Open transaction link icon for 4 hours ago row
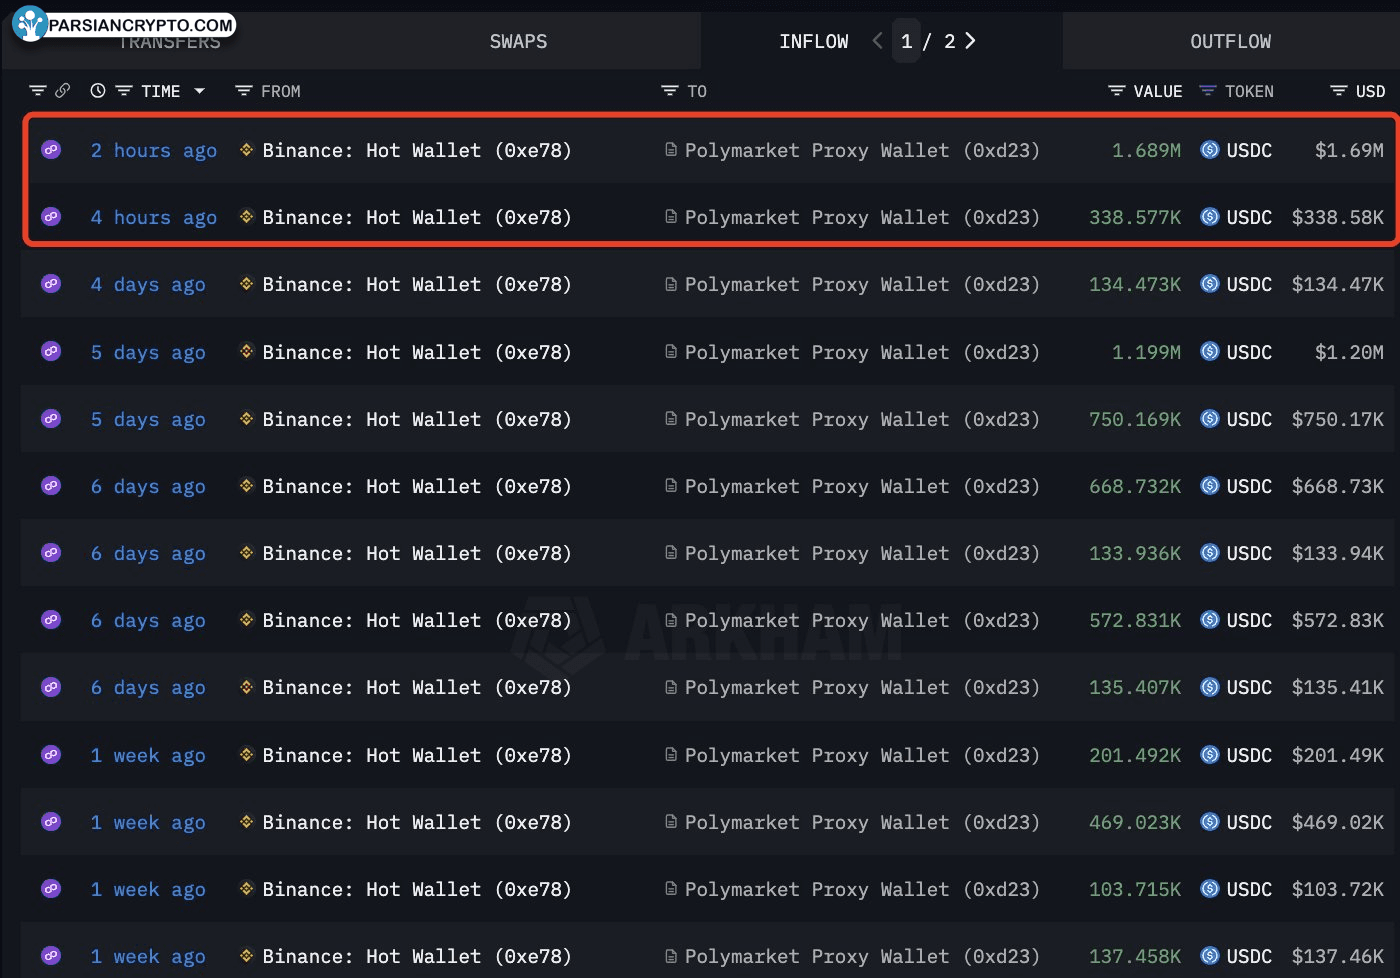The height and width of the screenshot is (978, 1400). (x=51, y=217)
